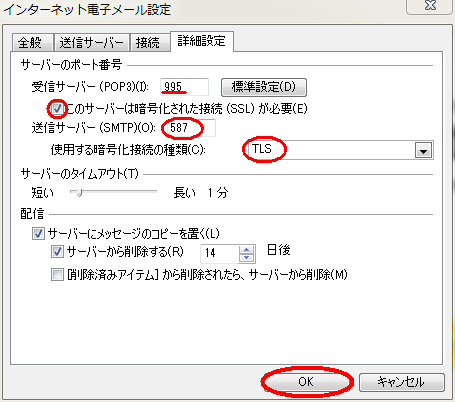Switch to the 全般 tab
The width and height of the screenshot is (455, 402).
[32, 43]
